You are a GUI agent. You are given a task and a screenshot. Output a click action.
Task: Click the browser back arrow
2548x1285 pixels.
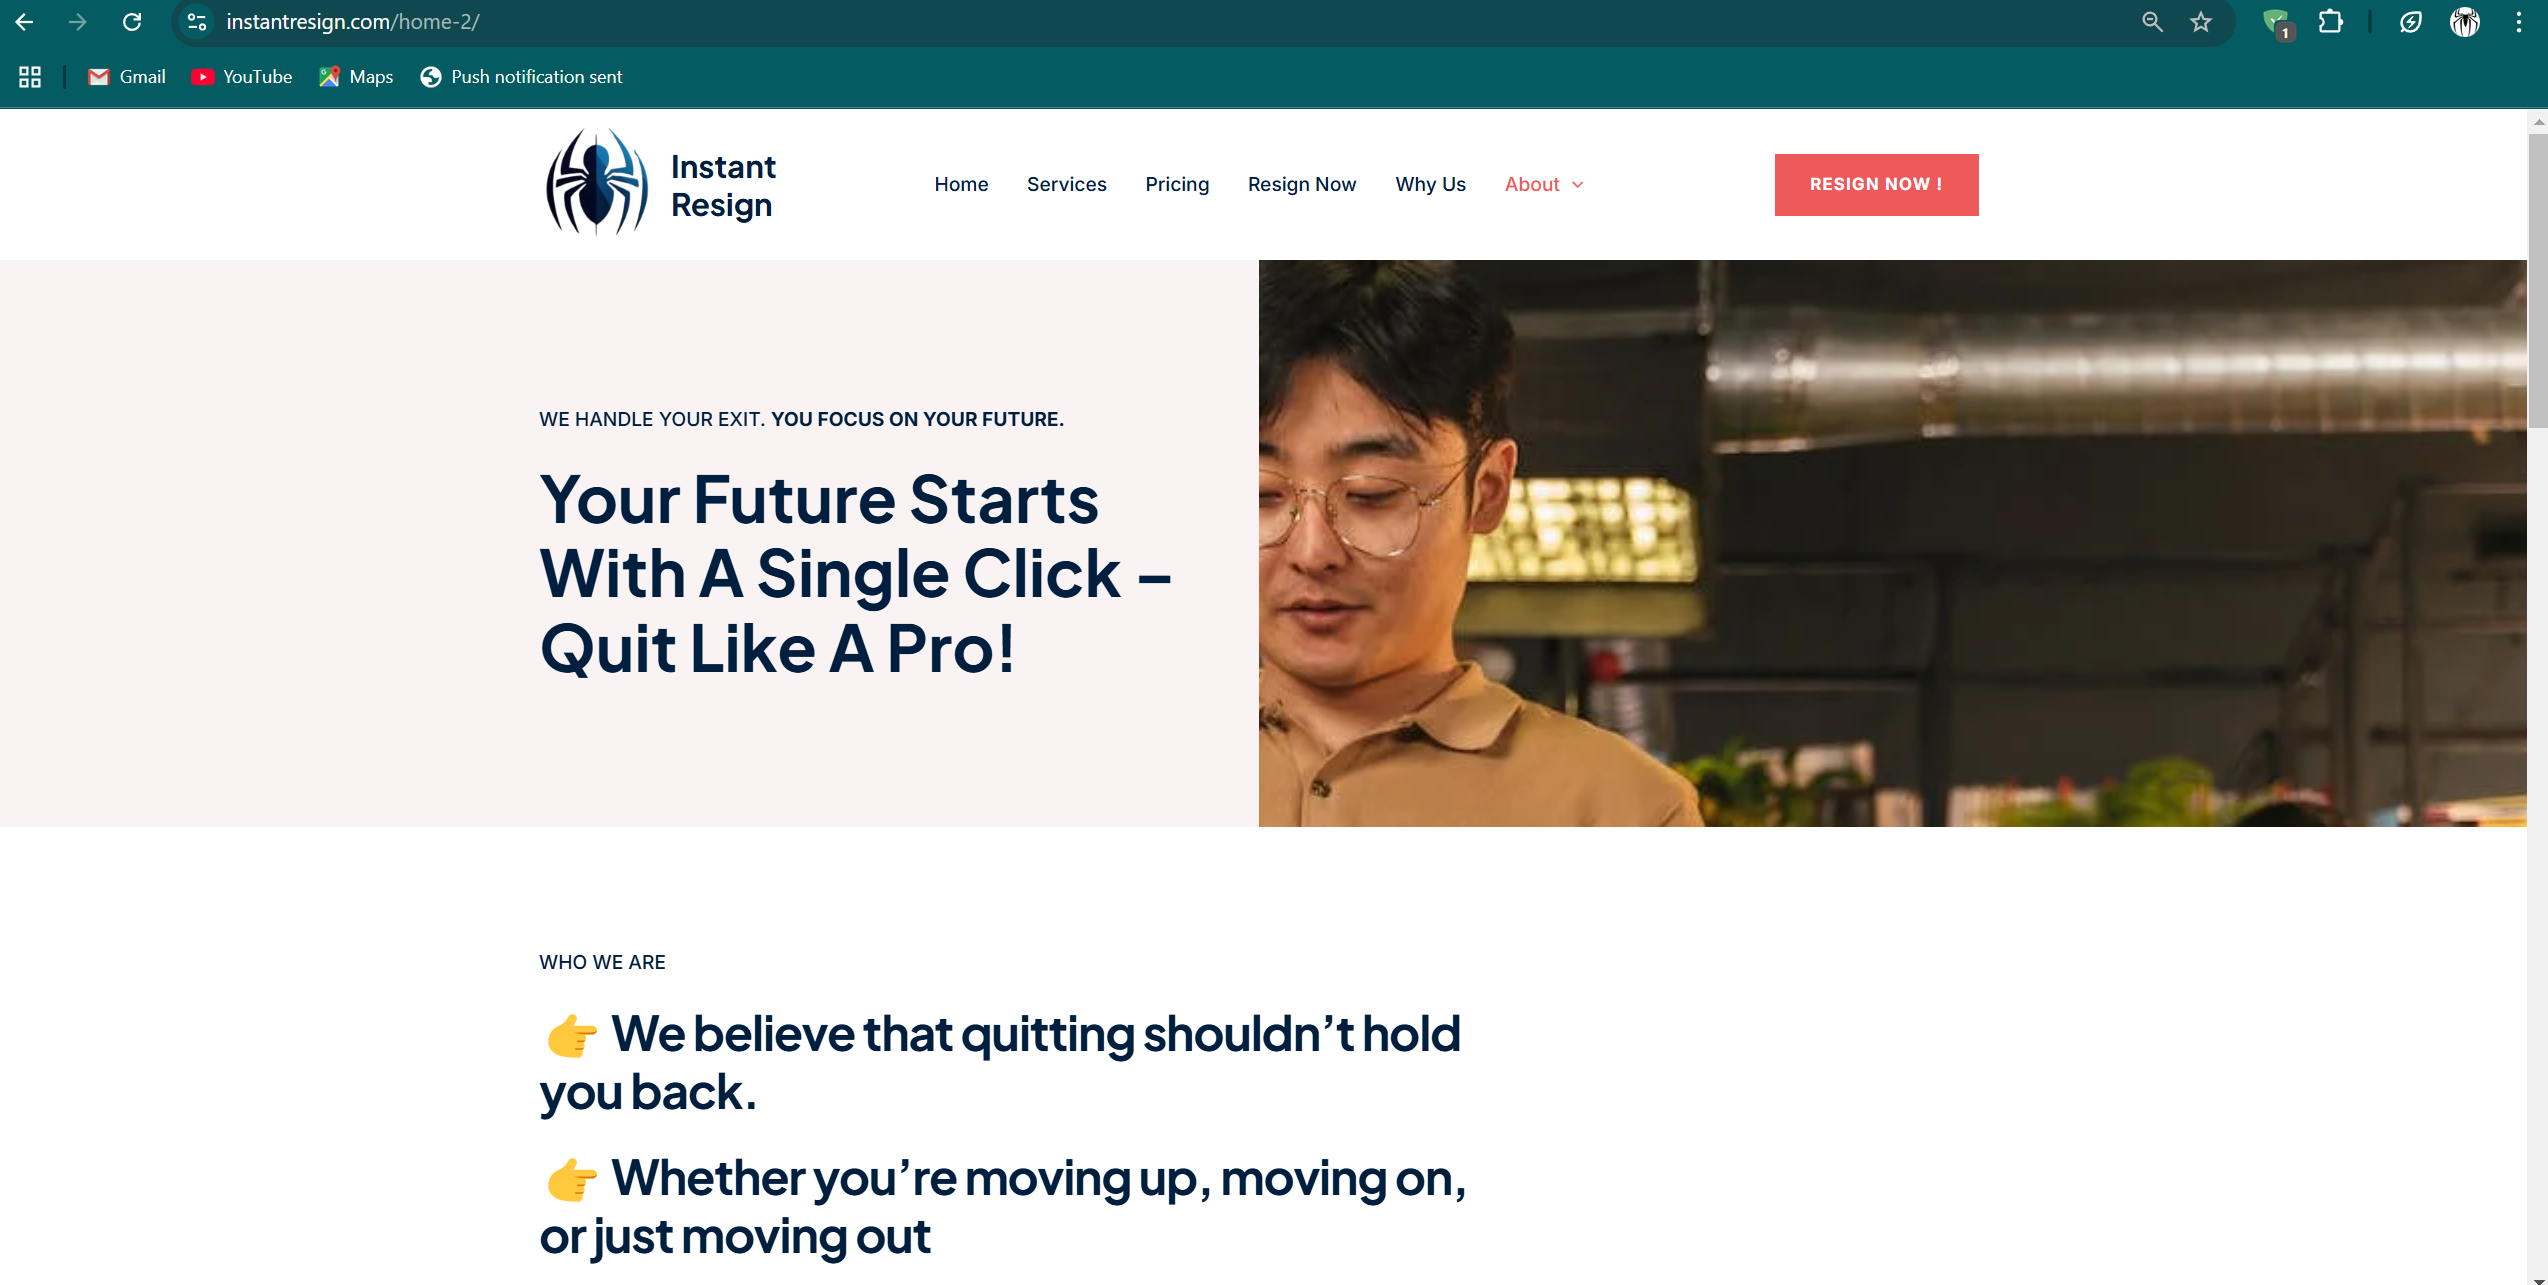coord(25,22)
